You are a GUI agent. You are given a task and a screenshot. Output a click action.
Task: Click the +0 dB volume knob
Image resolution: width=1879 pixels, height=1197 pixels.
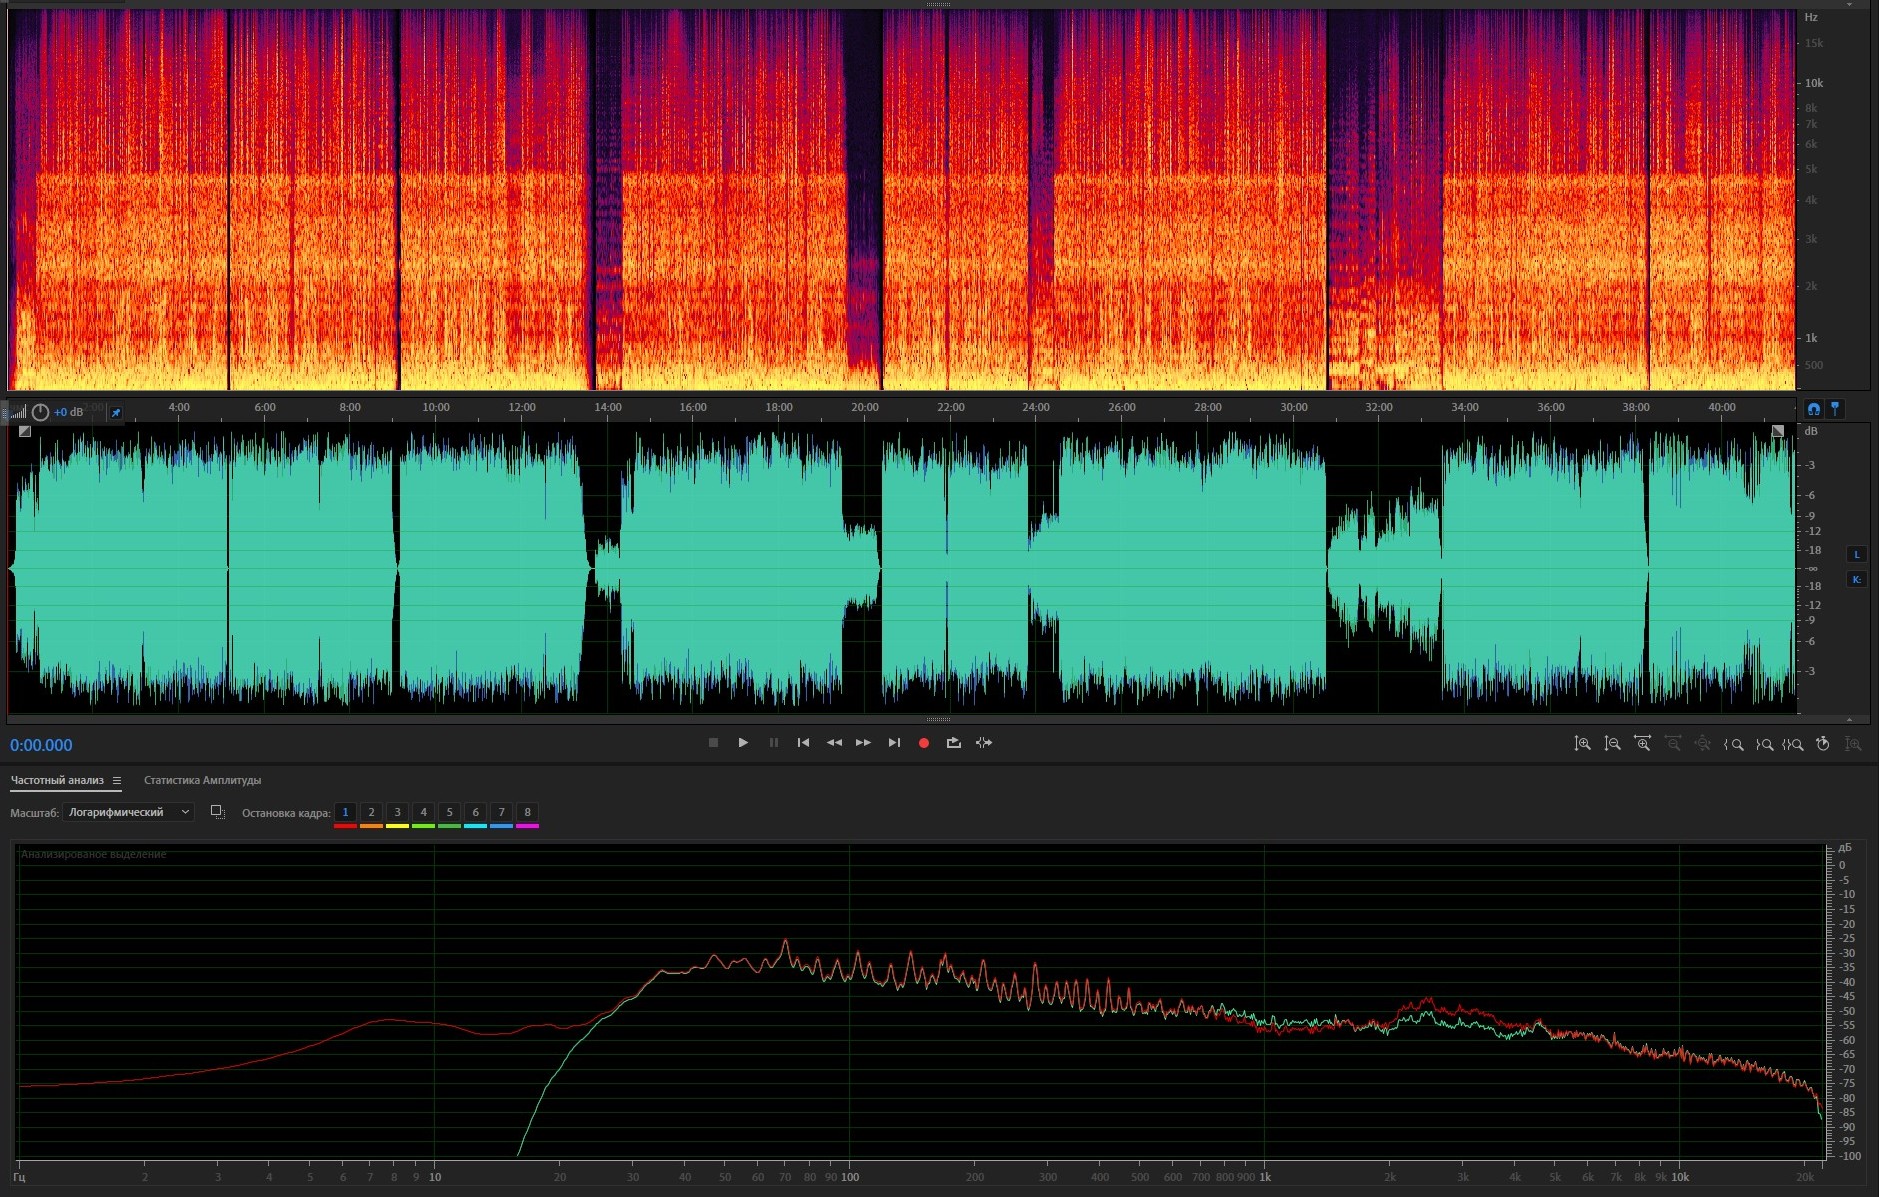(40, 413)
